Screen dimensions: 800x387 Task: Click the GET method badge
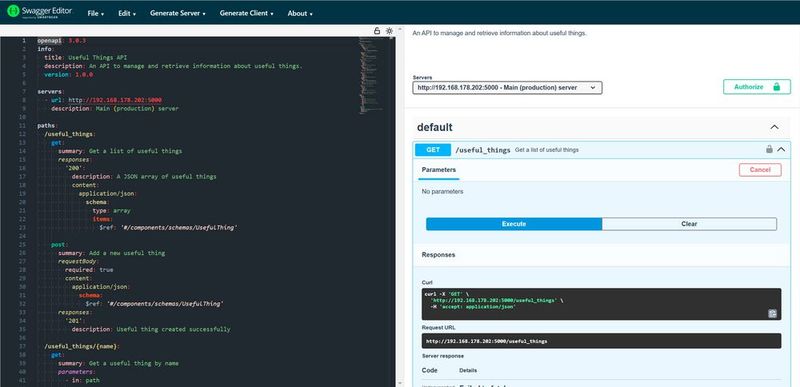tap(433, 150)
